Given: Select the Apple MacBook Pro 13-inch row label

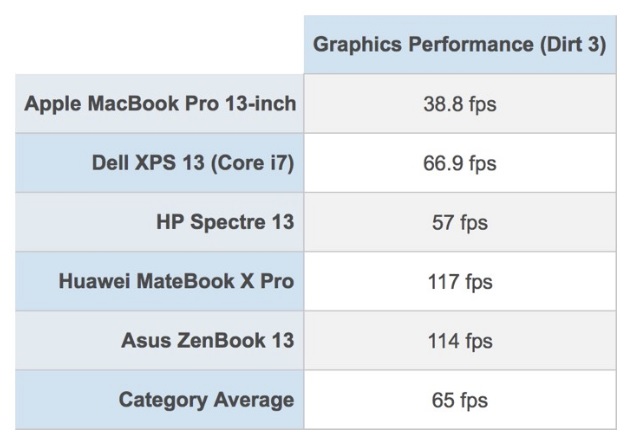Looking at the screenshot, I should [160, 104].
